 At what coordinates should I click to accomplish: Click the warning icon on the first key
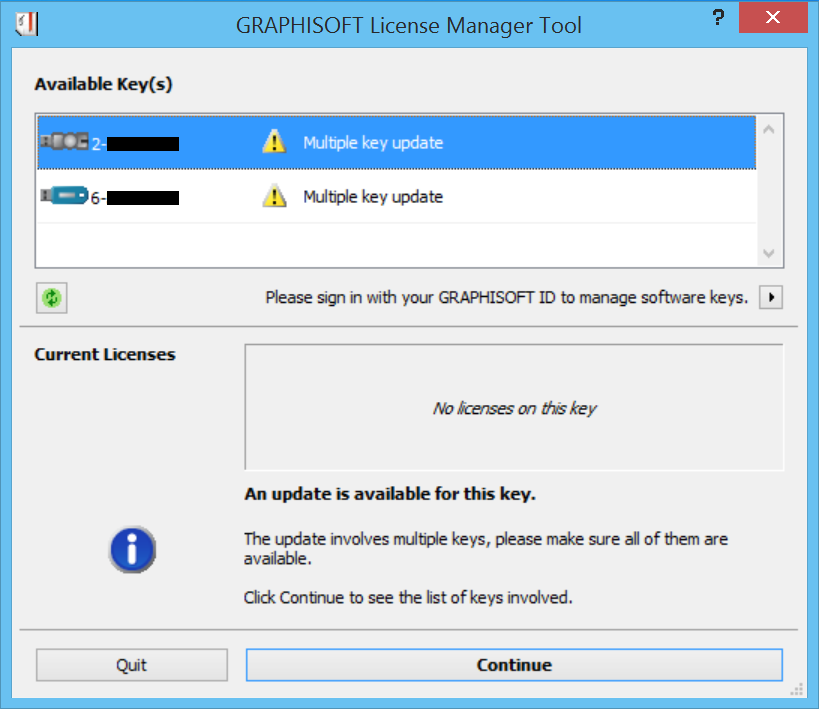click(274, 142)
